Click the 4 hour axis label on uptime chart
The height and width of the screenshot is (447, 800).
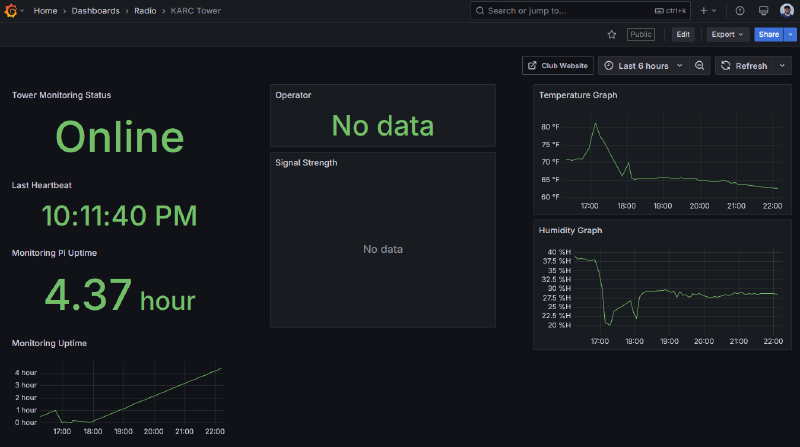26,372
